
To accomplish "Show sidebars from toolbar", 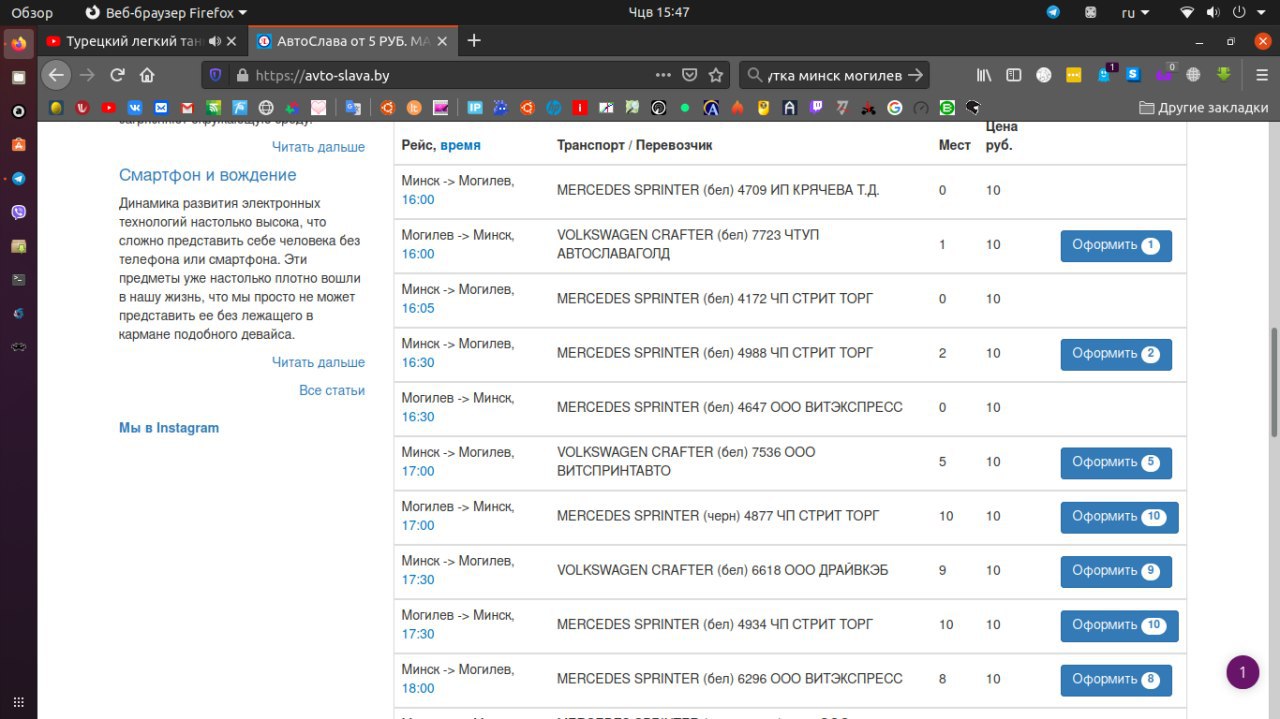I will [x=1014, y=75].
